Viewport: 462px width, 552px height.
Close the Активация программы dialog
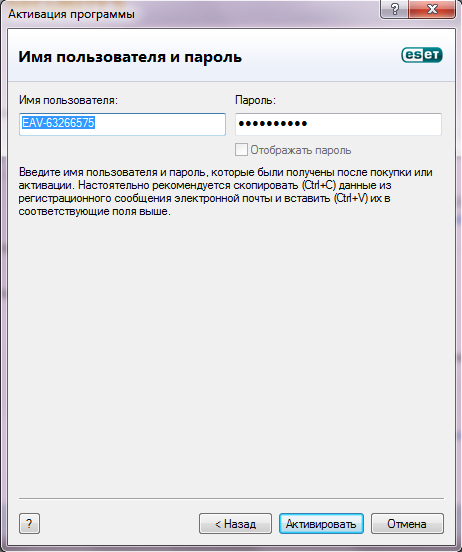(432, 9)
